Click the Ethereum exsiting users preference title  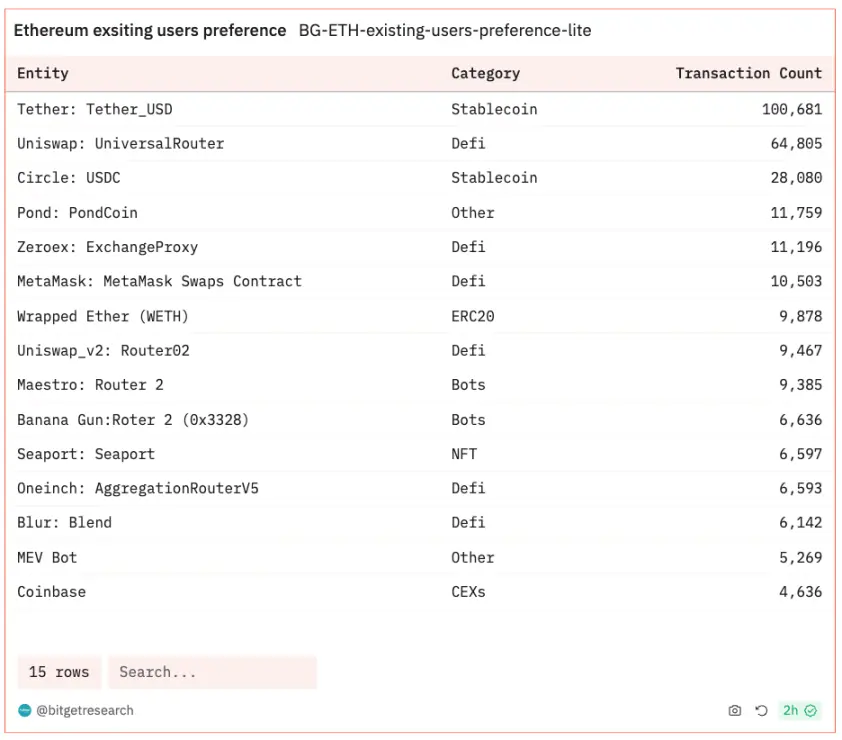tap(150, 31)
